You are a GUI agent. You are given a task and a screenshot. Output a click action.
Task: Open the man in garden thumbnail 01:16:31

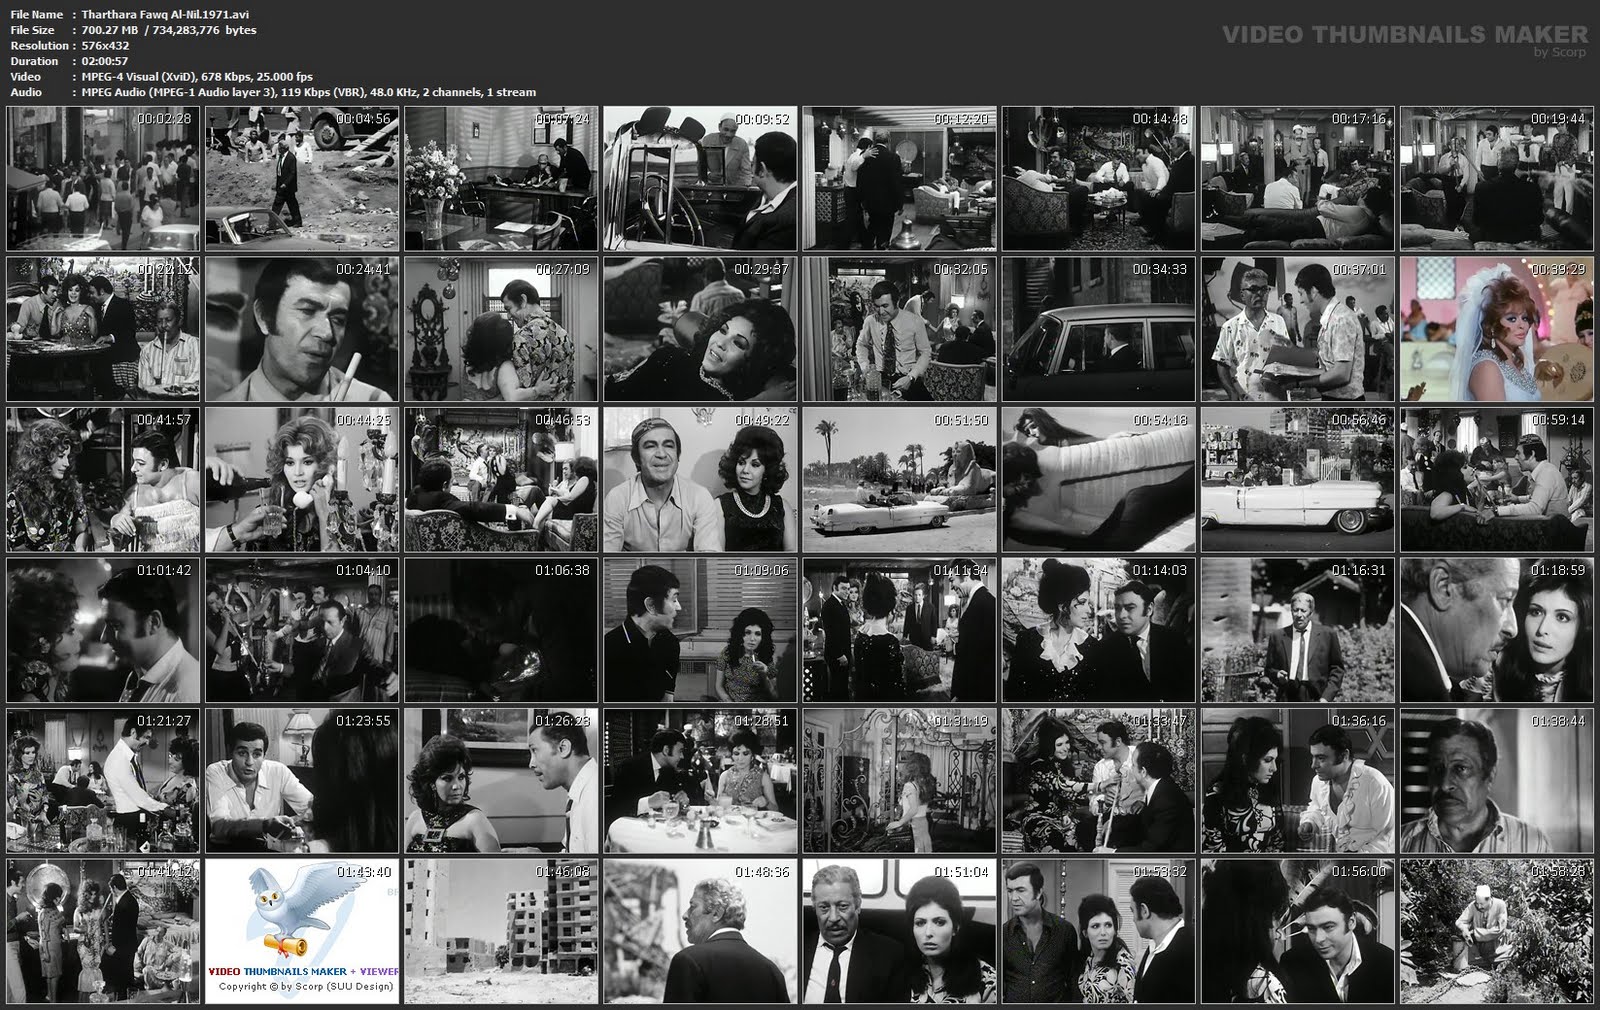tap(1298, 630)
